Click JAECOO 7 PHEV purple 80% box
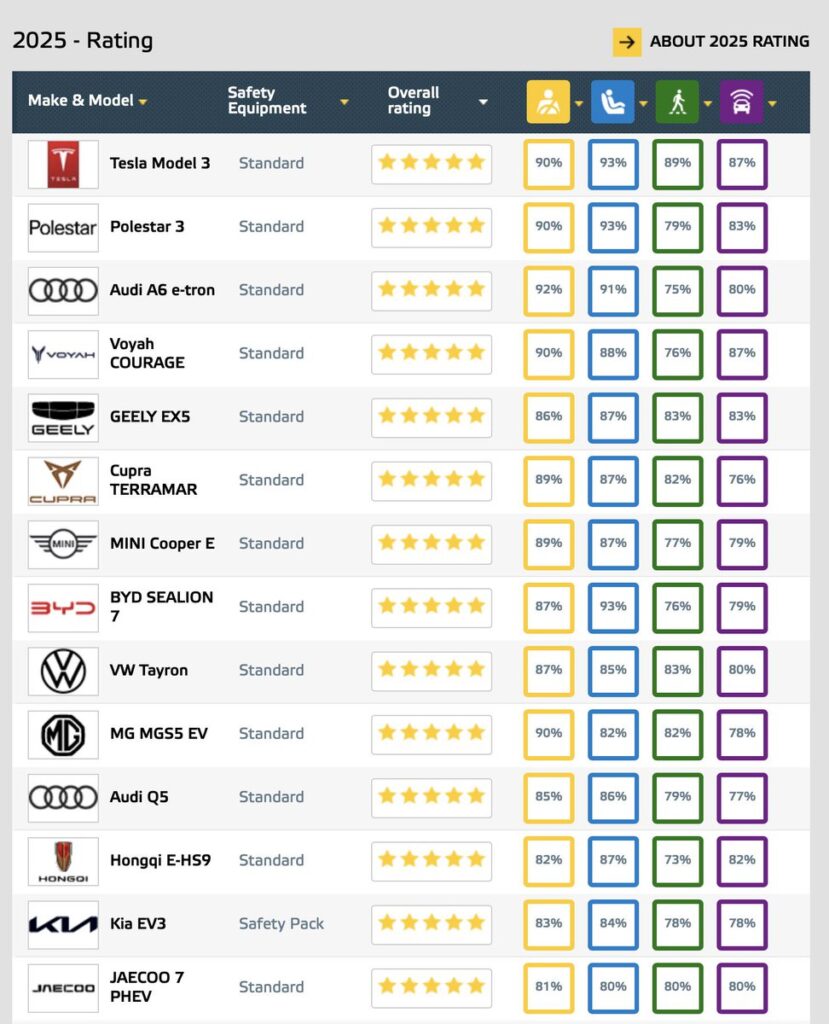Screen dimensions: 829x1024 [742, 987]
